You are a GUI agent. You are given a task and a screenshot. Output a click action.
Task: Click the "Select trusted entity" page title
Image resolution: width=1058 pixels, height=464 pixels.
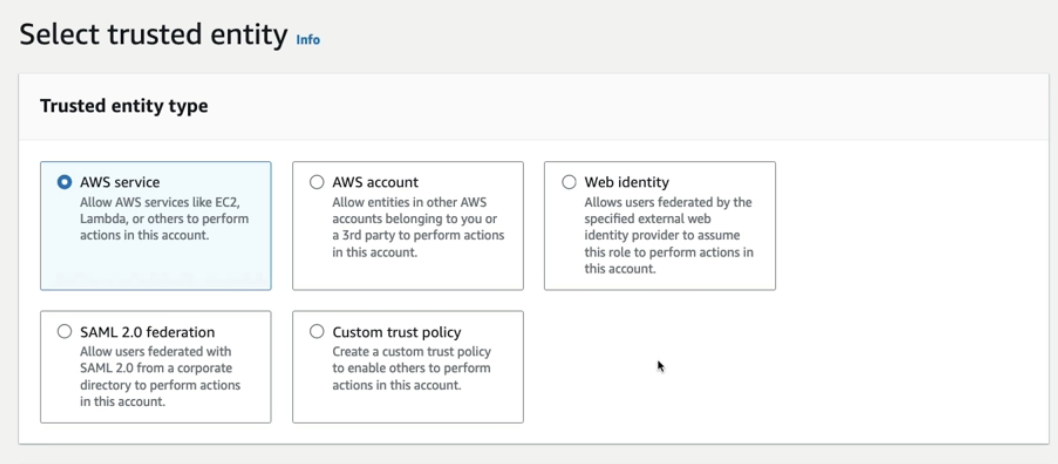153,36
